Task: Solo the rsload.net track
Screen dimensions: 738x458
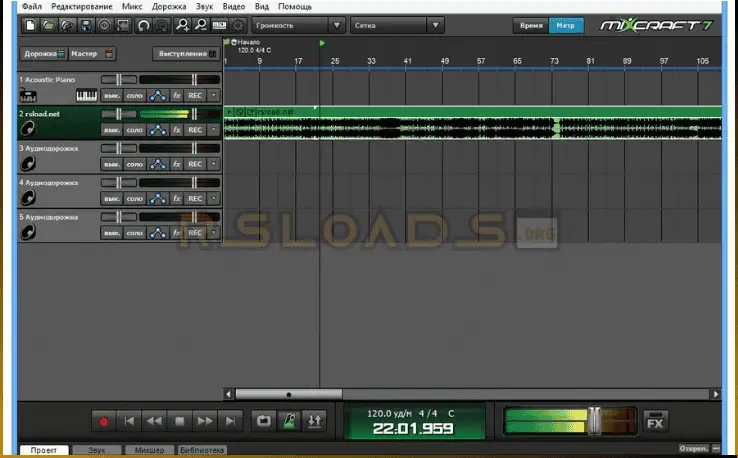Action: click(x=135, y=130)
